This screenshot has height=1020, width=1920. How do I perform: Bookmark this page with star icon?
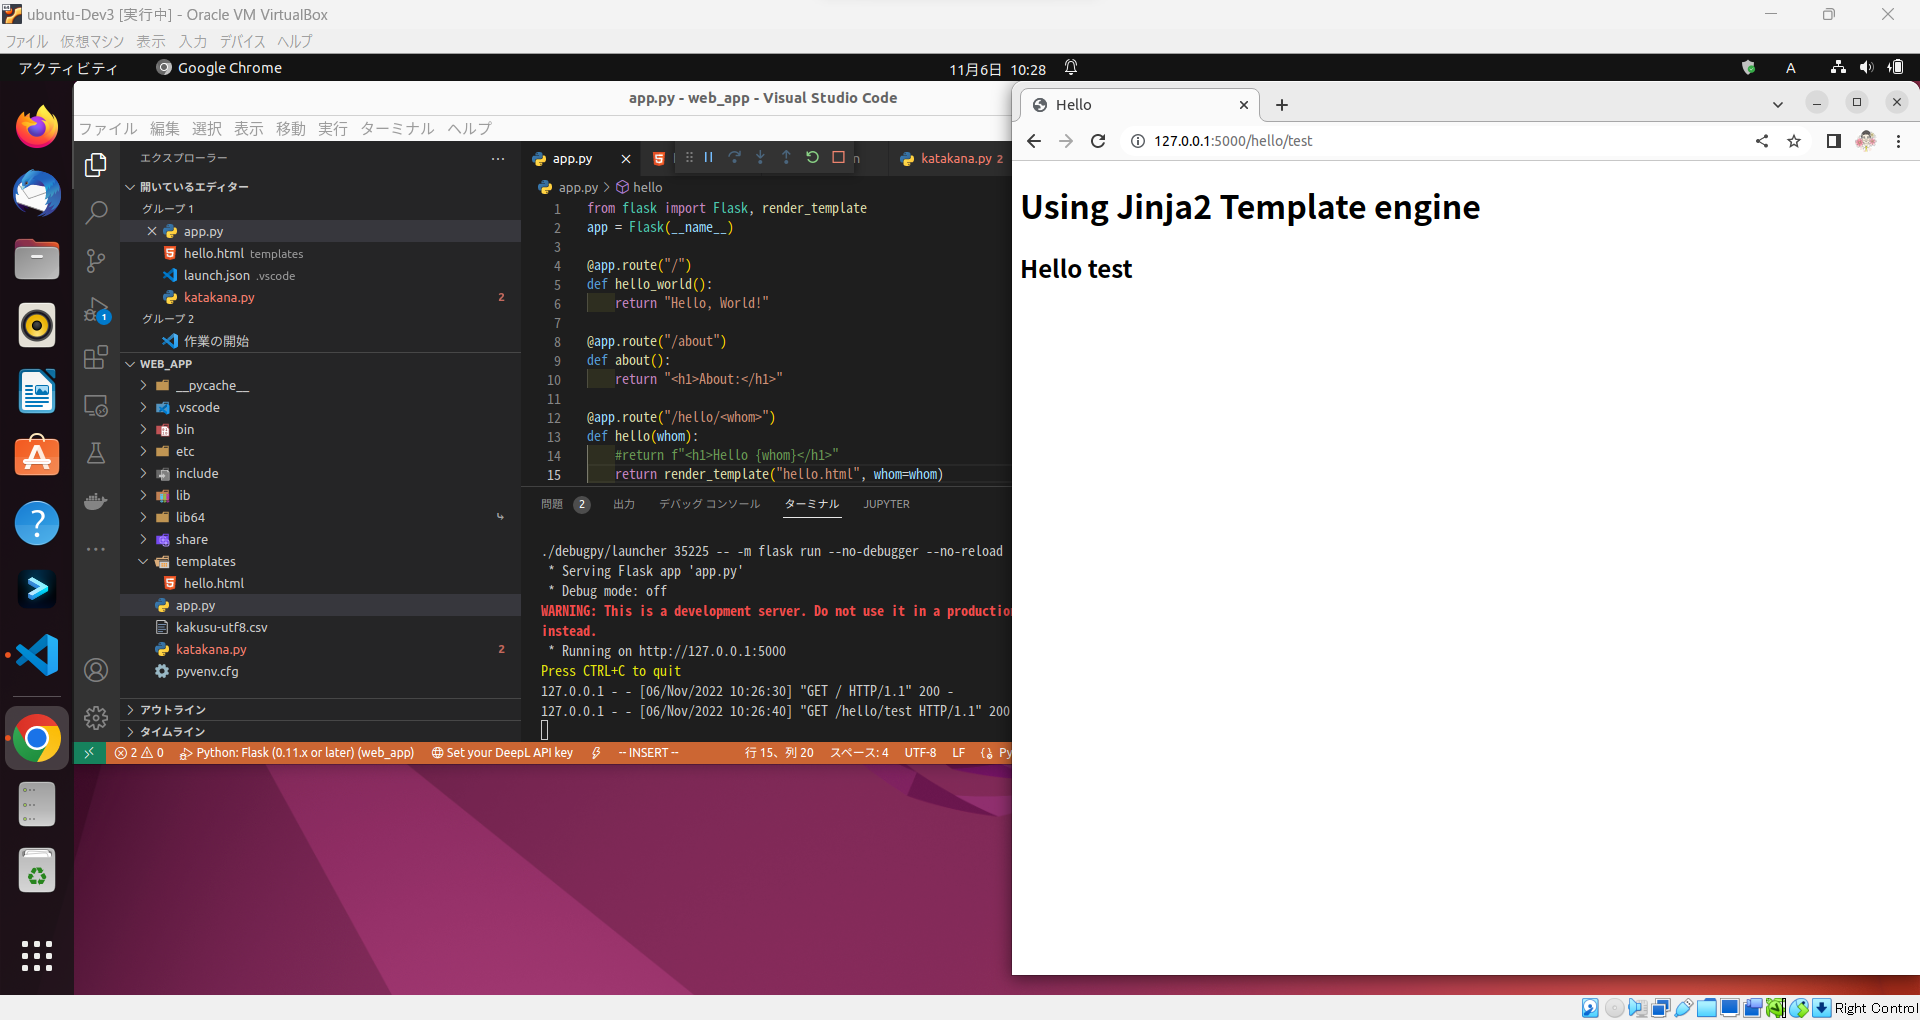(x=1794, y=141)
